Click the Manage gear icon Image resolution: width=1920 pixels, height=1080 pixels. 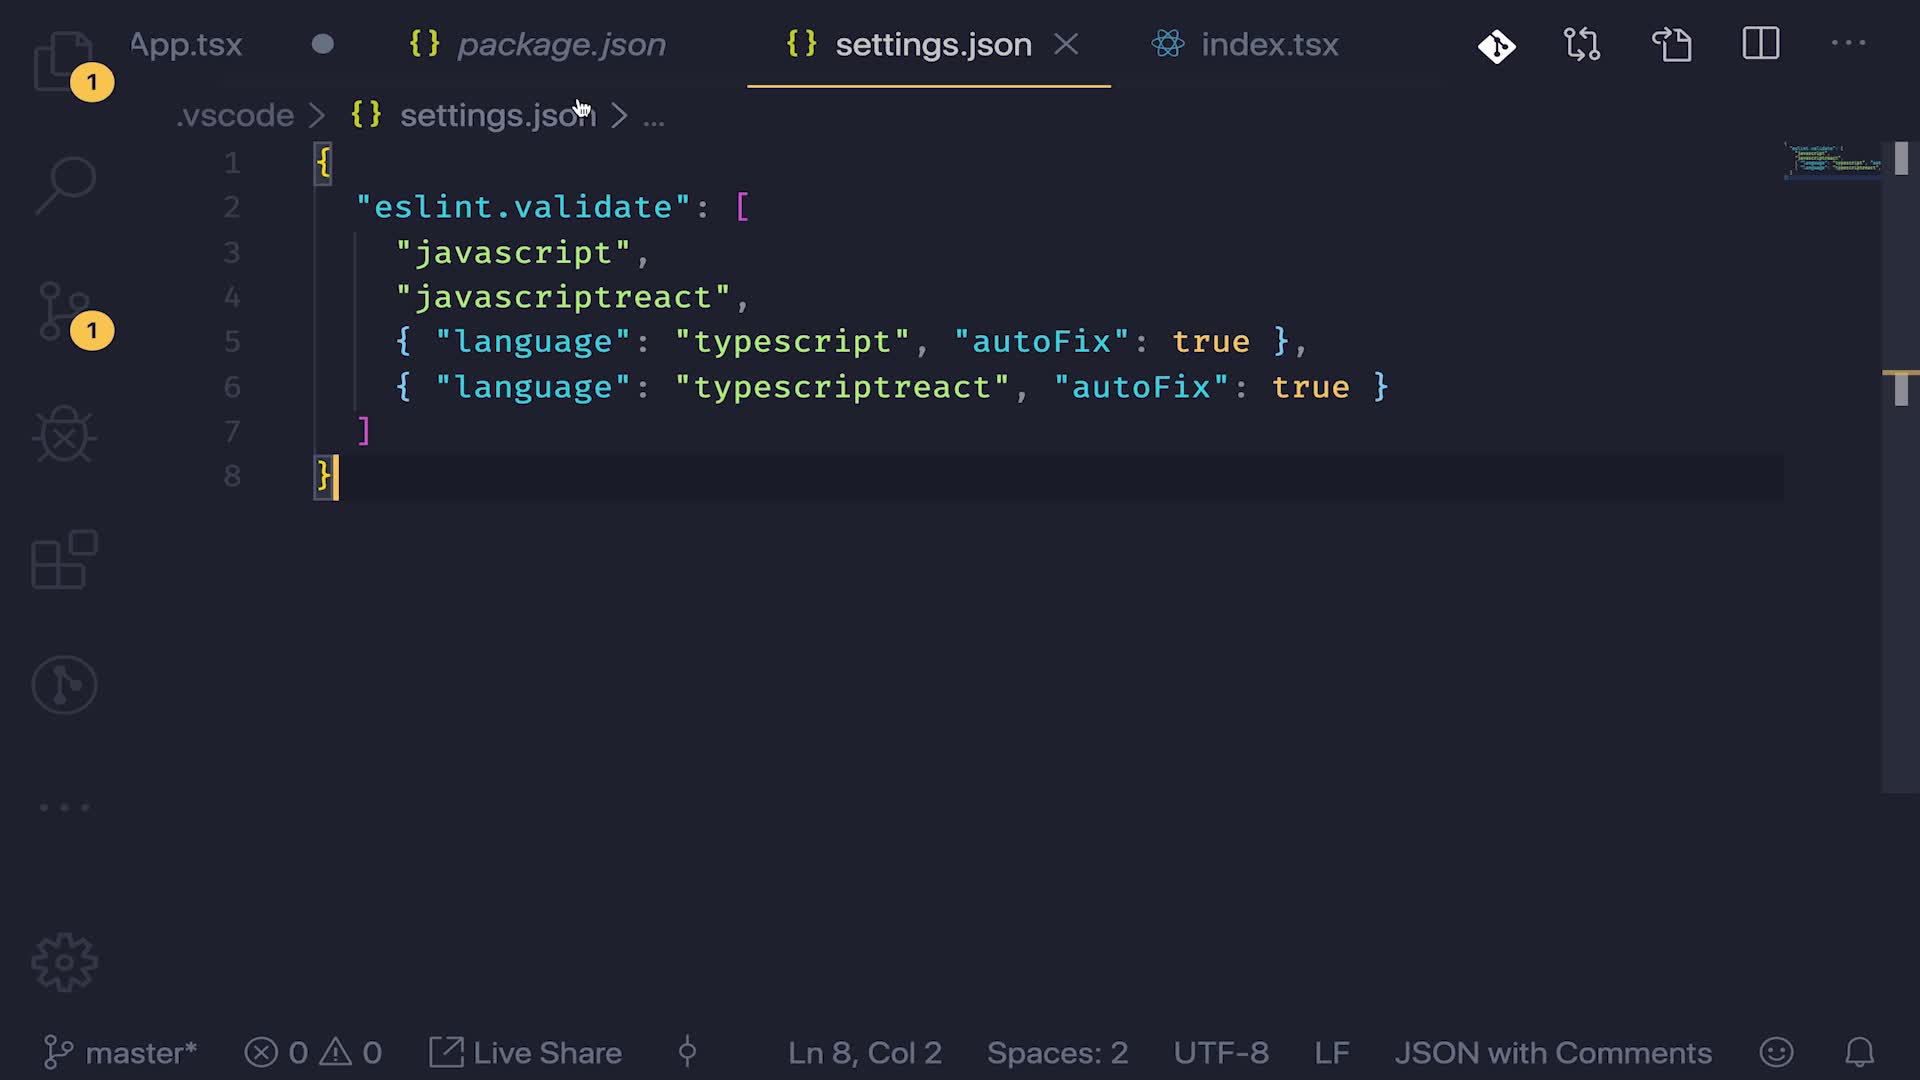point(64,962)
